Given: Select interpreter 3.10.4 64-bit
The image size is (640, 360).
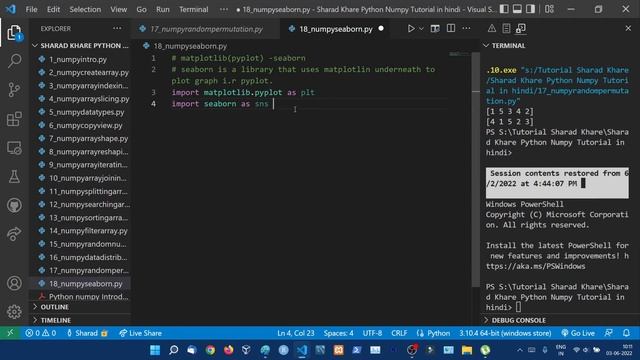Looking at the screenshot, I should click(505, 333).
